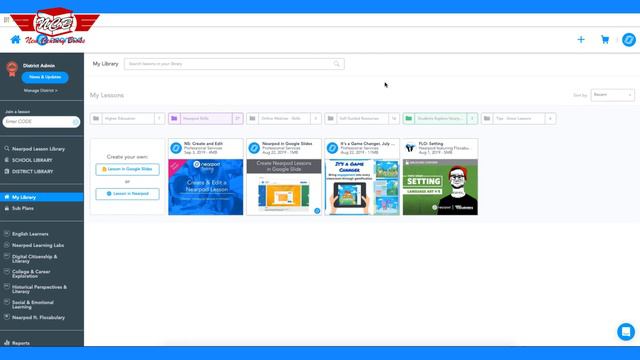The image size is (640, 360).
Task: Click the School Library sidebar icon
Action: pos(7,160)
